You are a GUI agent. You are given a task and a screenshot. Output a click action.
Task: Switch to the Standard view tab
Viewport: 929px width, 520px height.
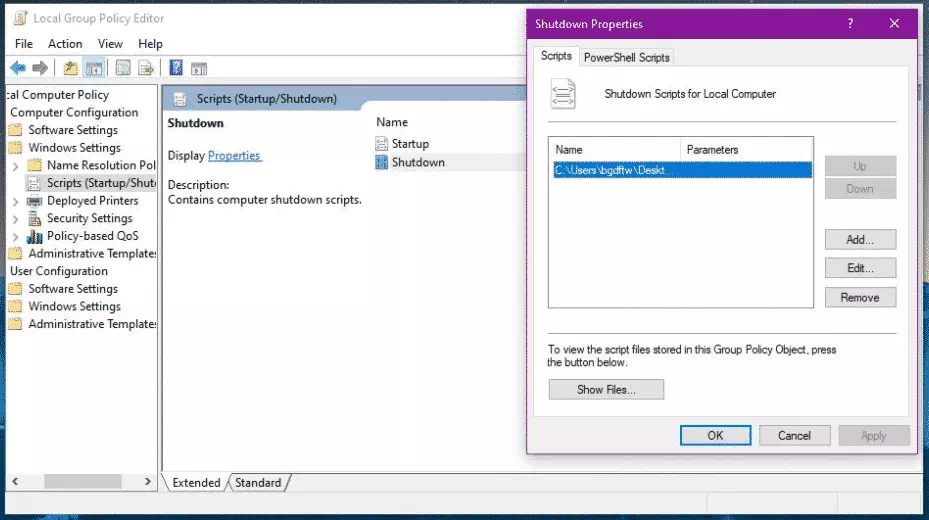[x=258, y=483]
